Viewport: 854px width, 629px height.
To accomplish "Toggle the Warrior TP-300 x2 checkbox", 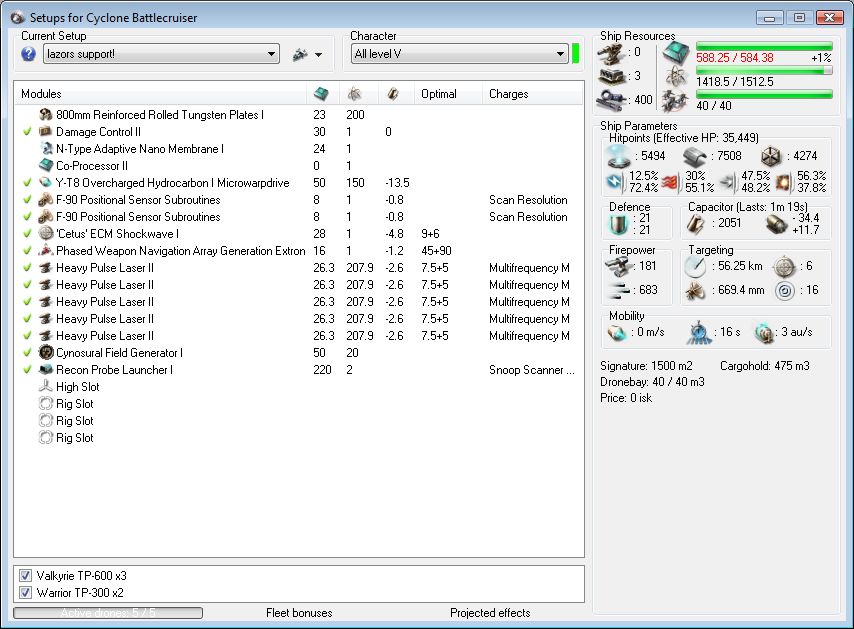I will 25,593.
